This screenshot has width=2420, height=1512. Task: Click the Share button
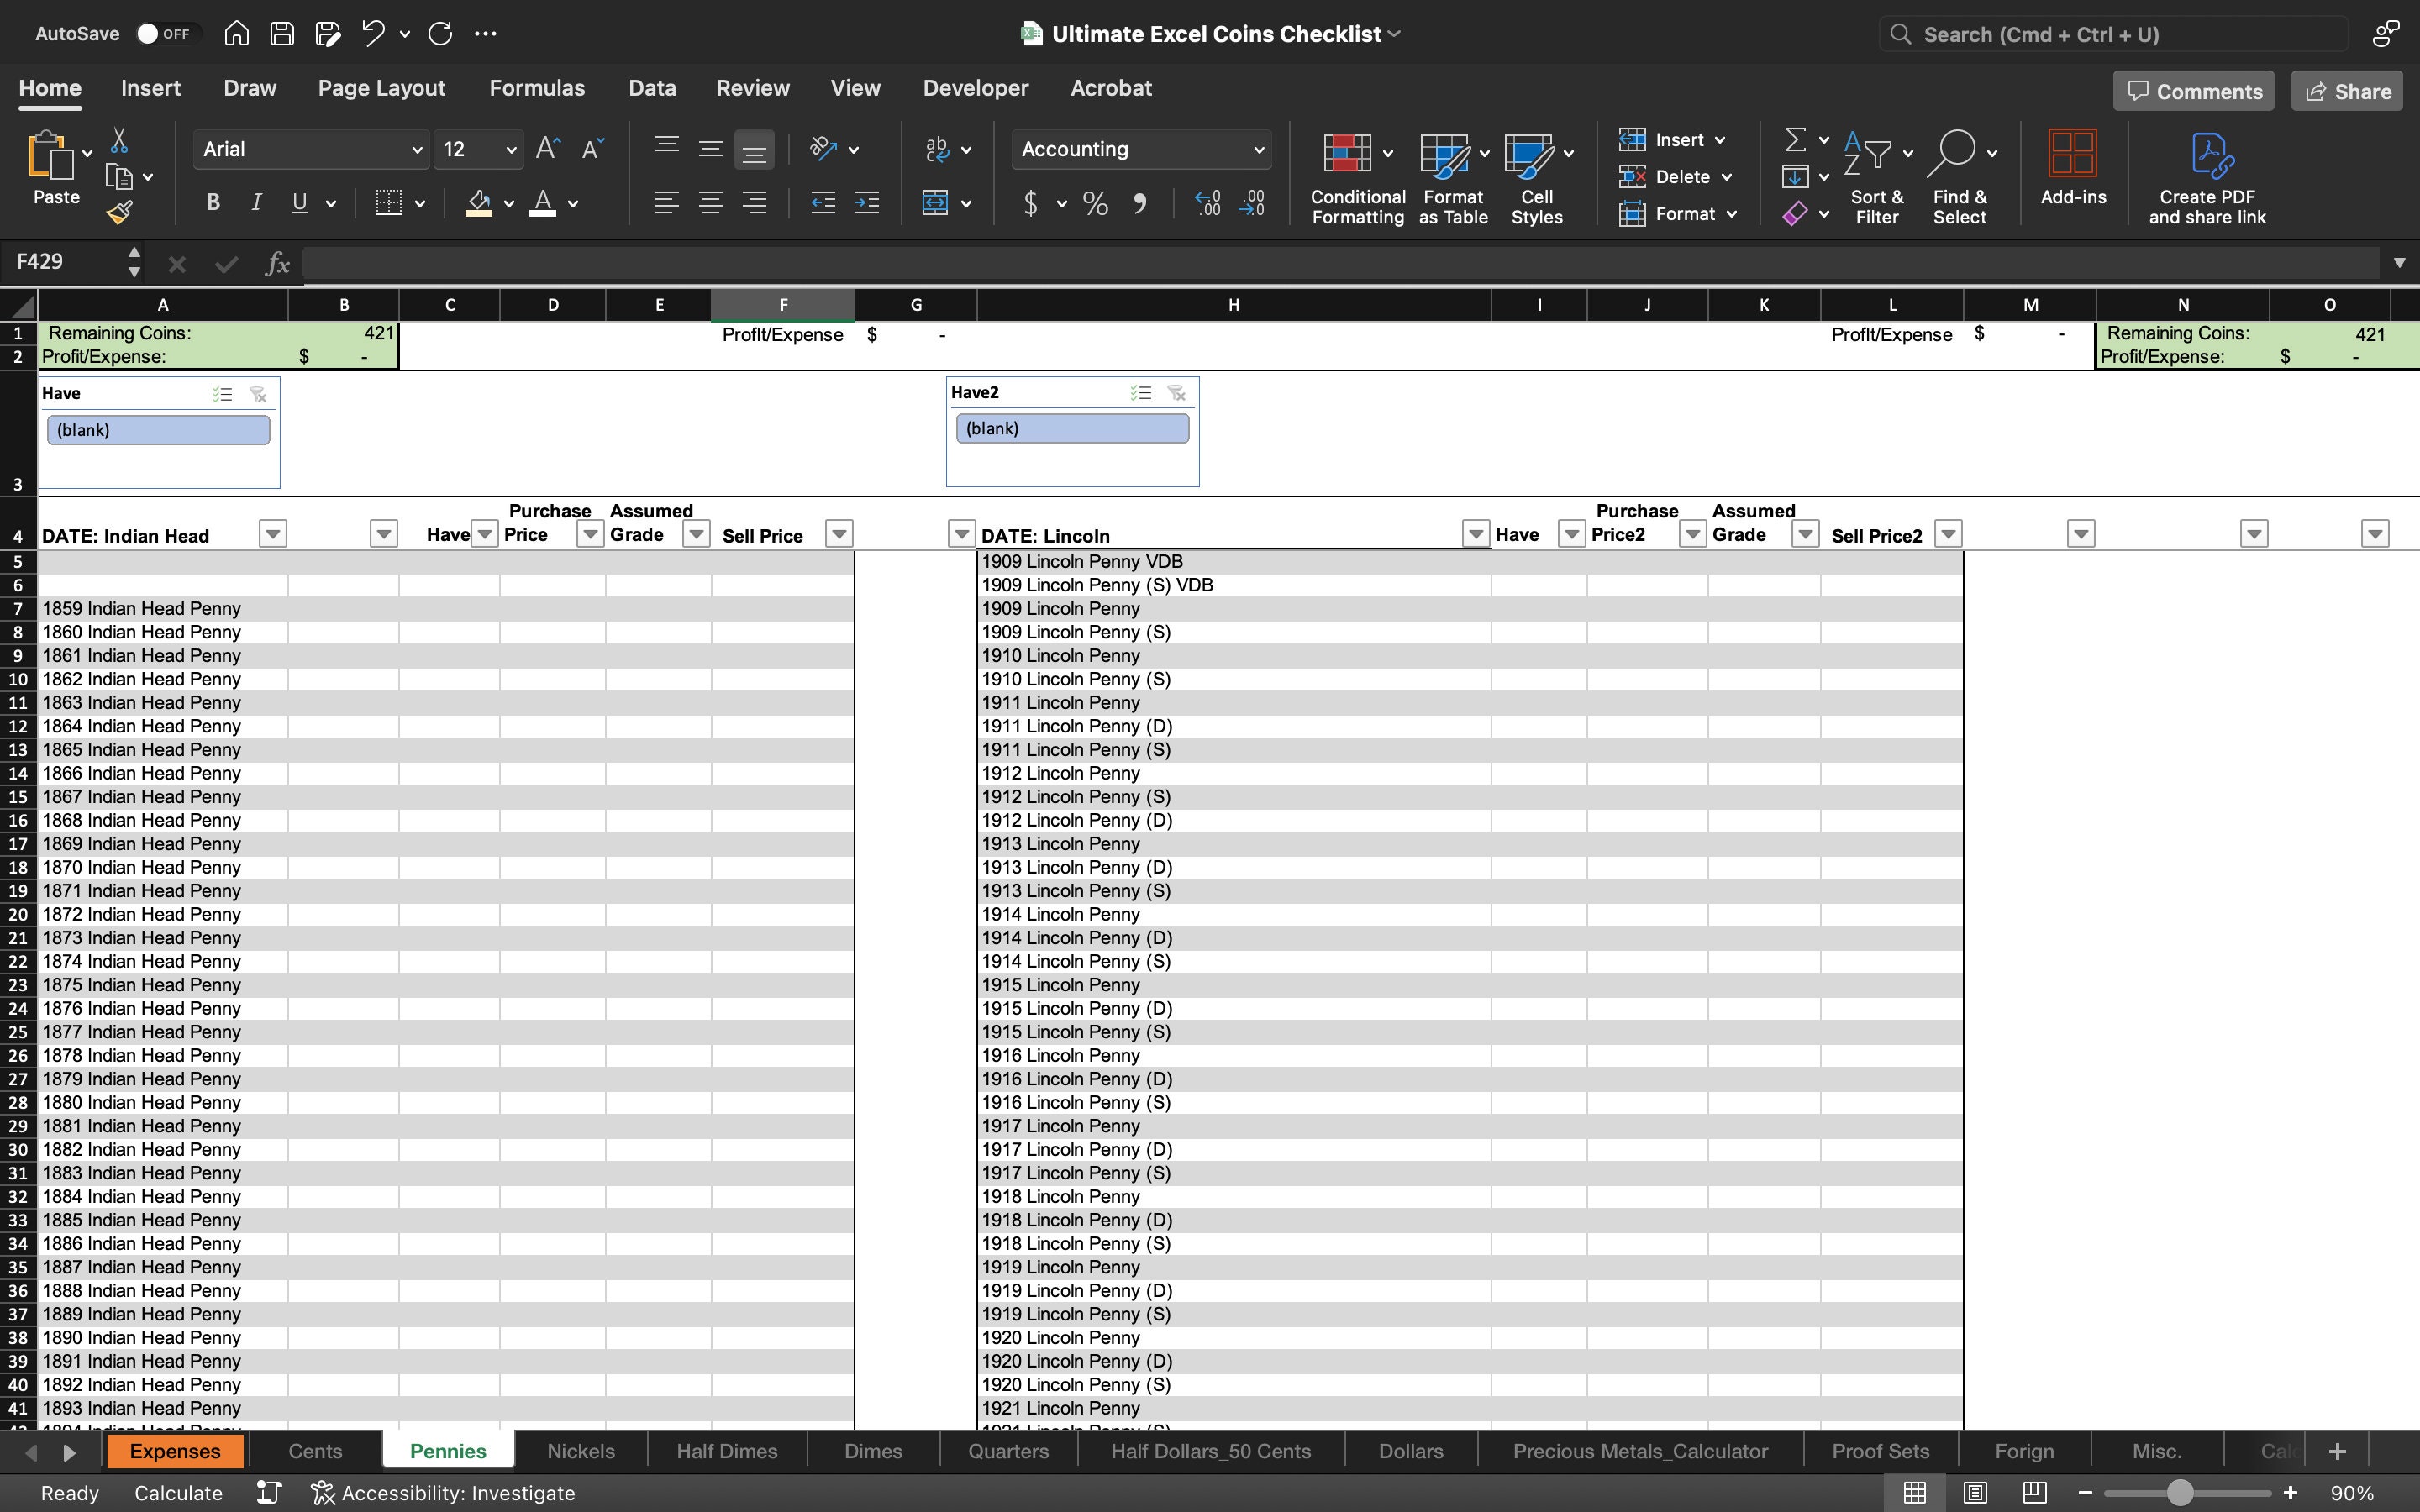click(2346, 90)
